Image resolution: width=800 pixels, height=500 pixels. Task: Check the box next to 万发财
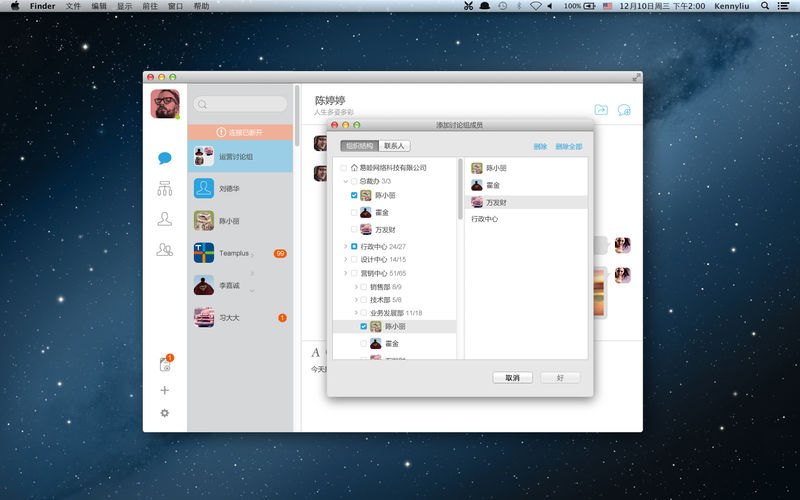(354, 229)
